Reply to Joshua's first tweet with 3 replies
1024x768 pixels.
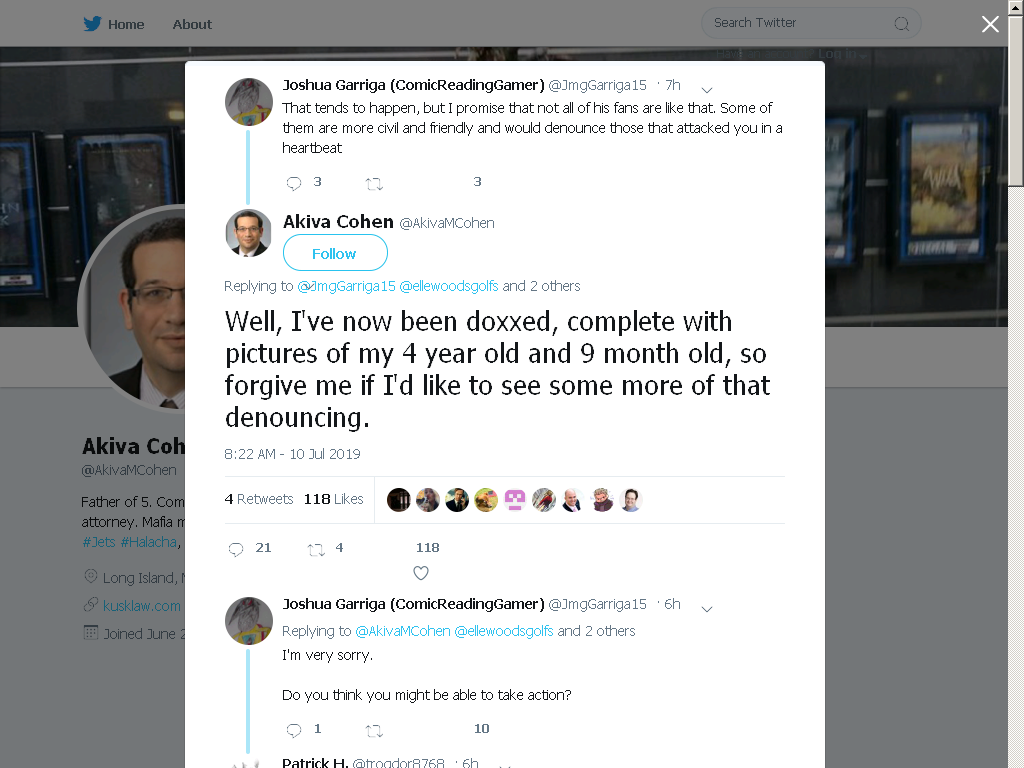click(x=294, y=183)
